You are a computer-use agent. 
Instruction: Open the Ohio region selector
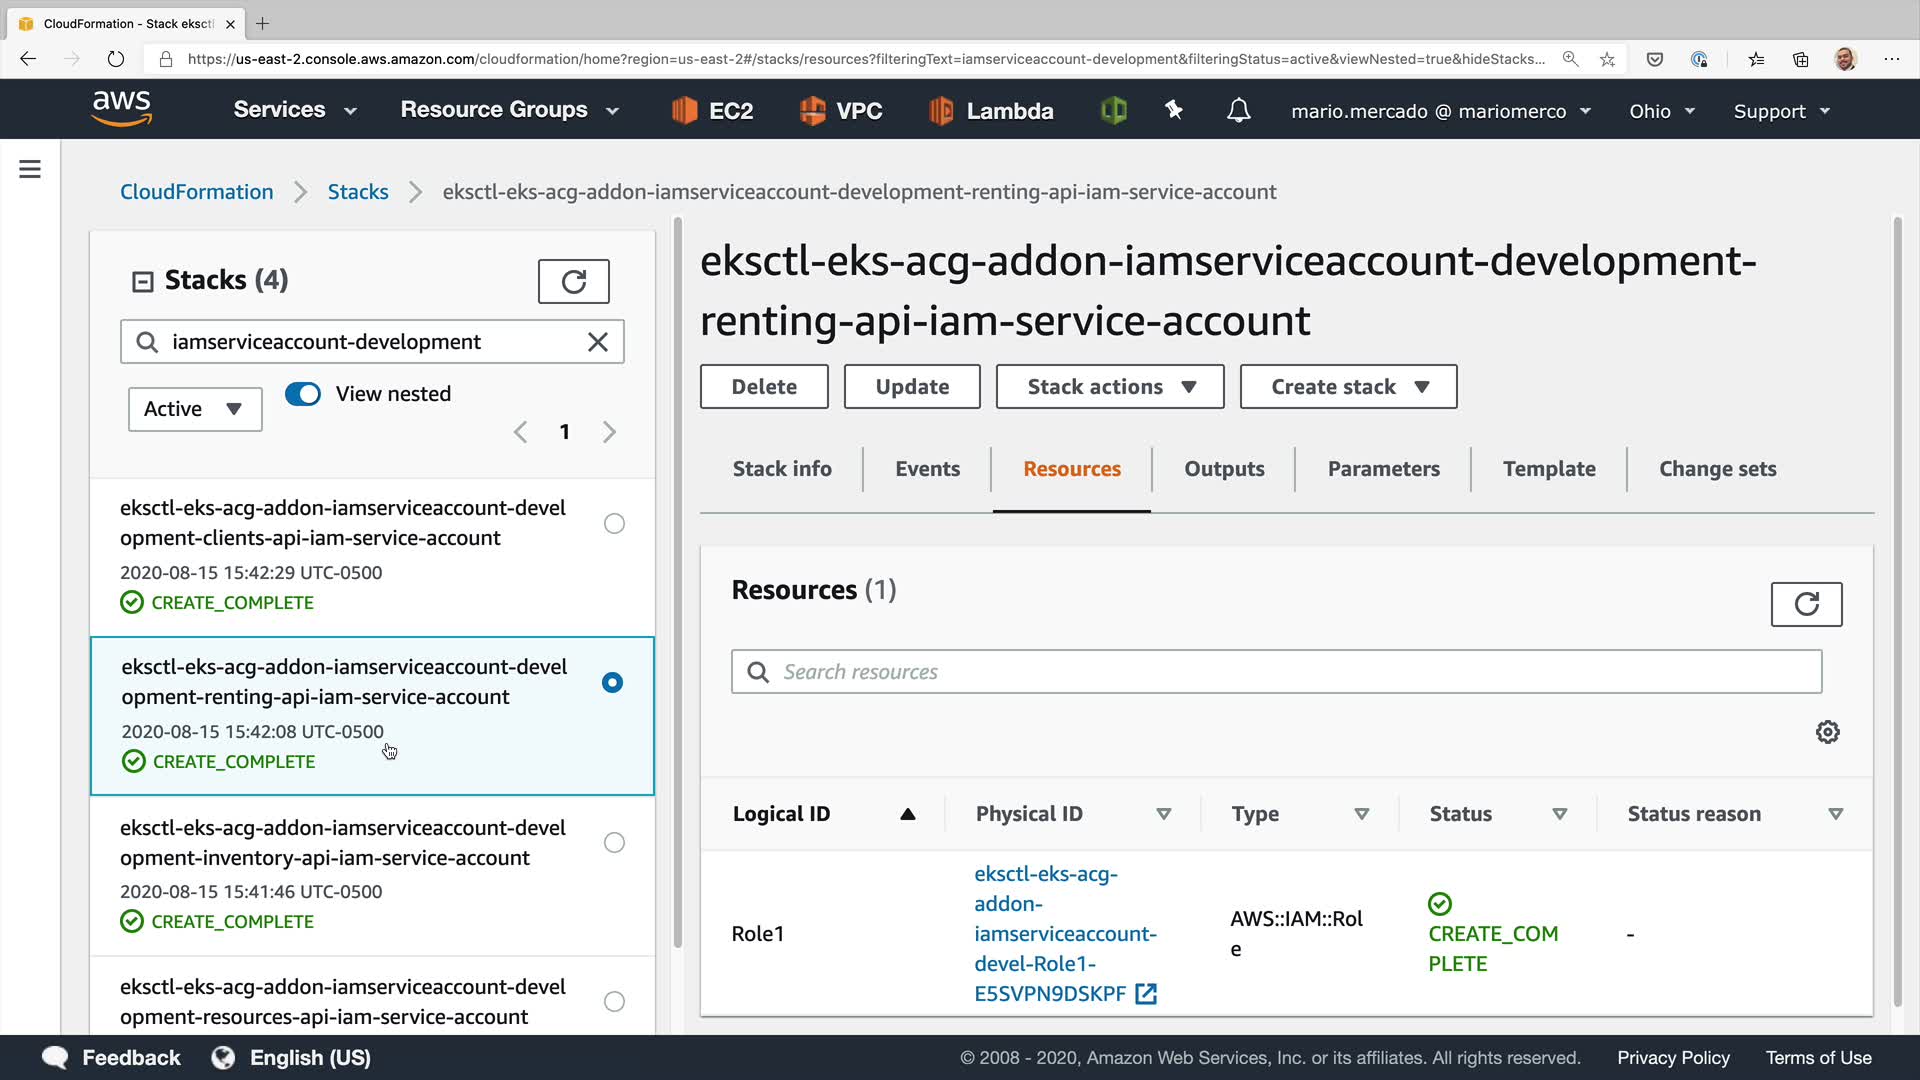click(1661, 111)
